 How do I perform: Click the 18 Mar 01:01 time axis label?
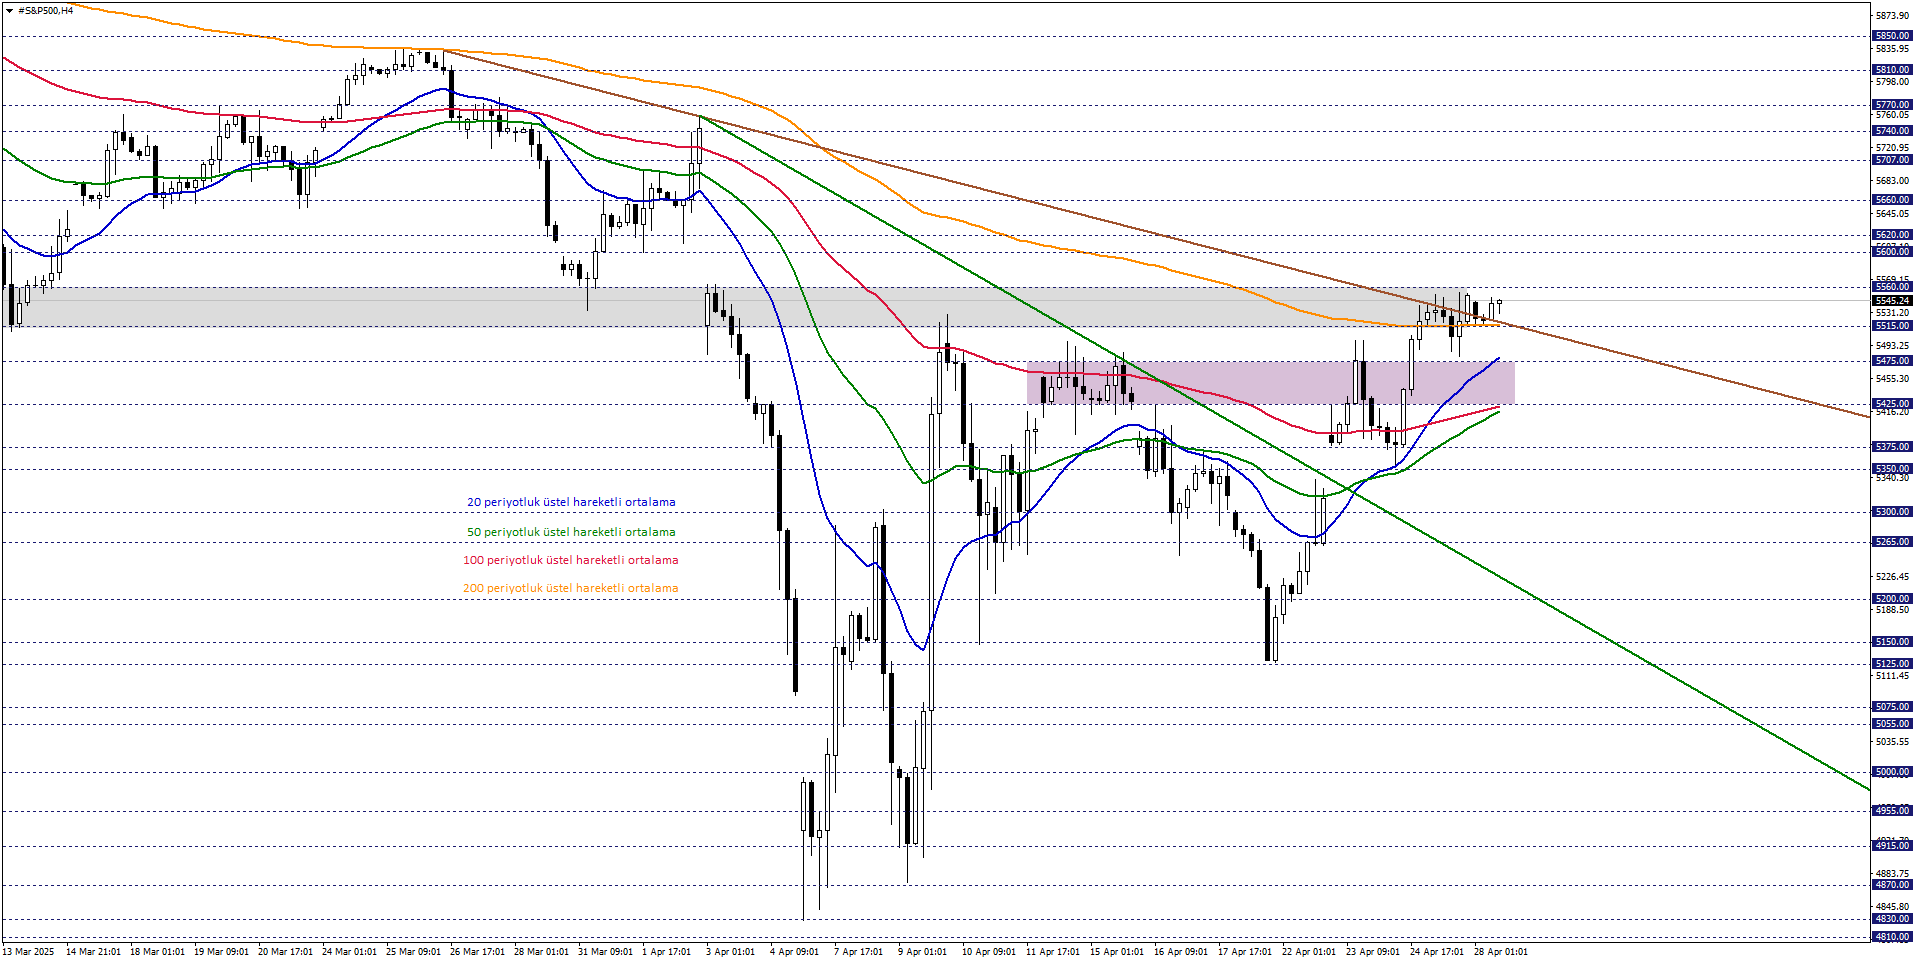click(x=157, y=952)
